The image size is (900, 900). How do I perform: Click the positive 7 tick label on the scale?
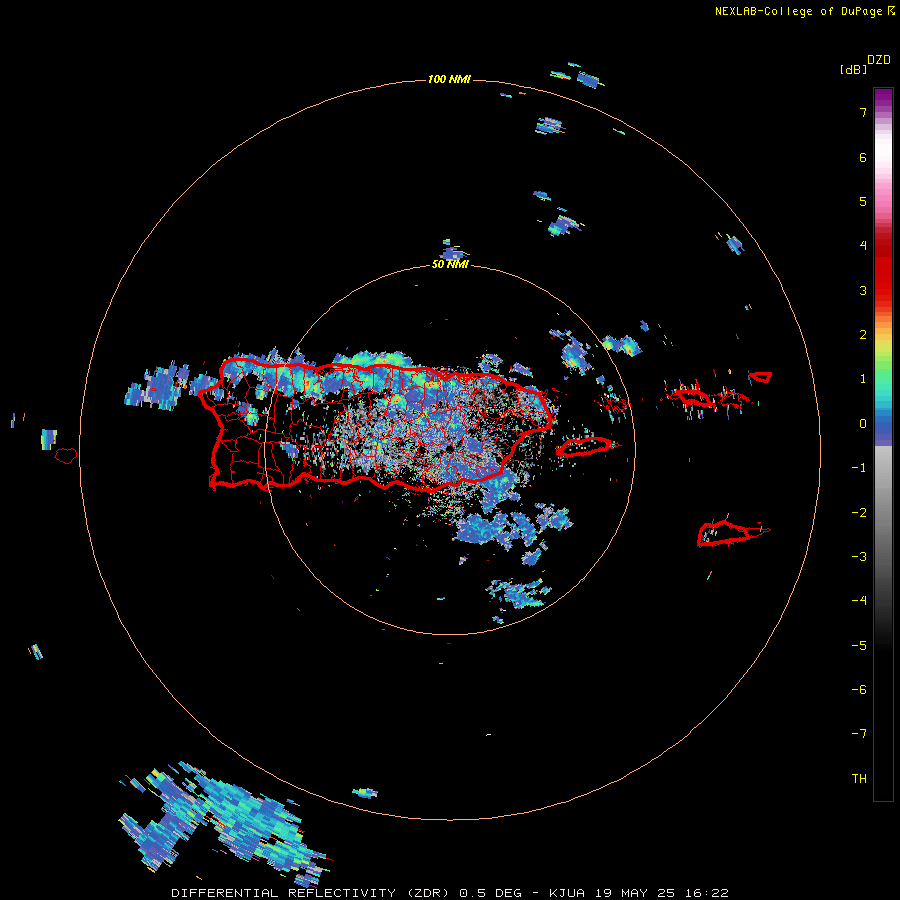pos(863,112)
